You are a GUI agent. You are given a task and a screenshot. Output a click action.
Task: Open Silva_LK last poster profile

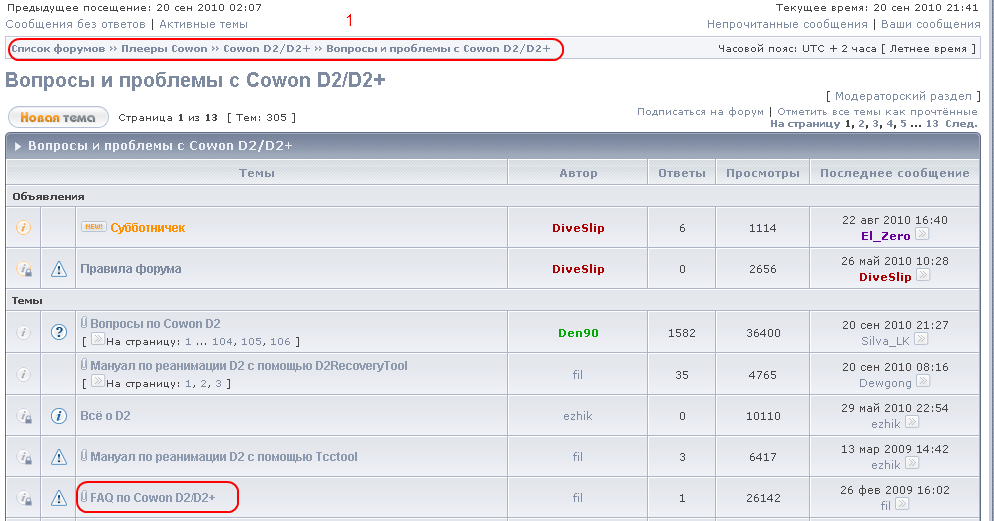point(885,341)
